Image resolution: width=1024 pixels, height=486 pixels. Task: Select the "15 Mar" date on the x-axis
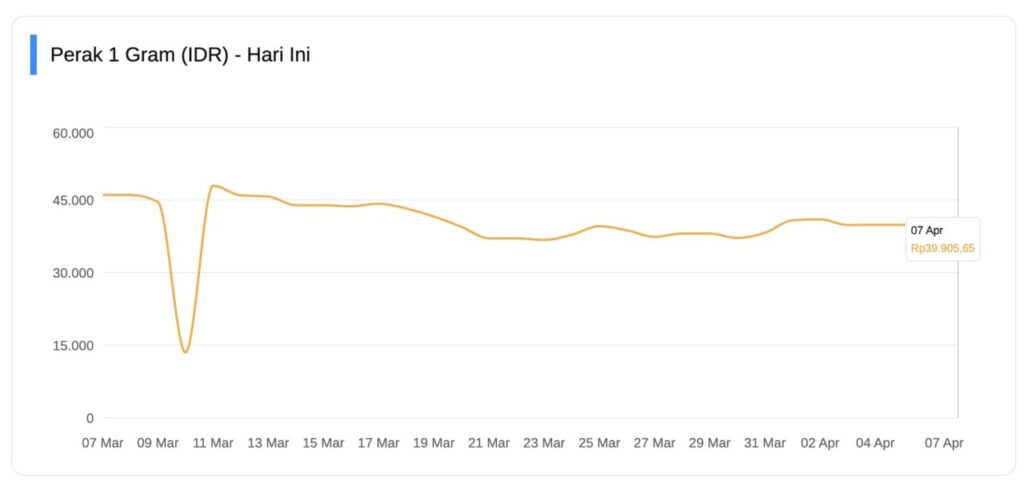323,442
